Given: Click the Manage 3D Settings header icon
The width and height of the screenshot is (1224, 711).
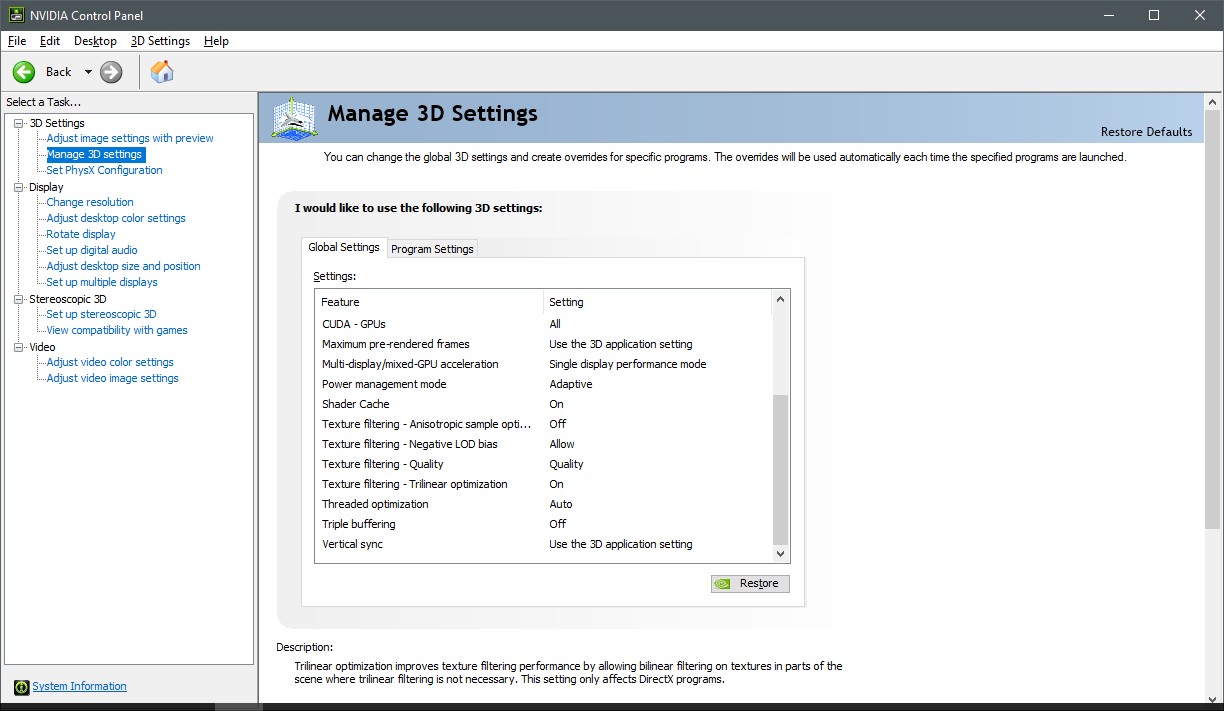Looking at the screenshot, I should coord(294,118).
